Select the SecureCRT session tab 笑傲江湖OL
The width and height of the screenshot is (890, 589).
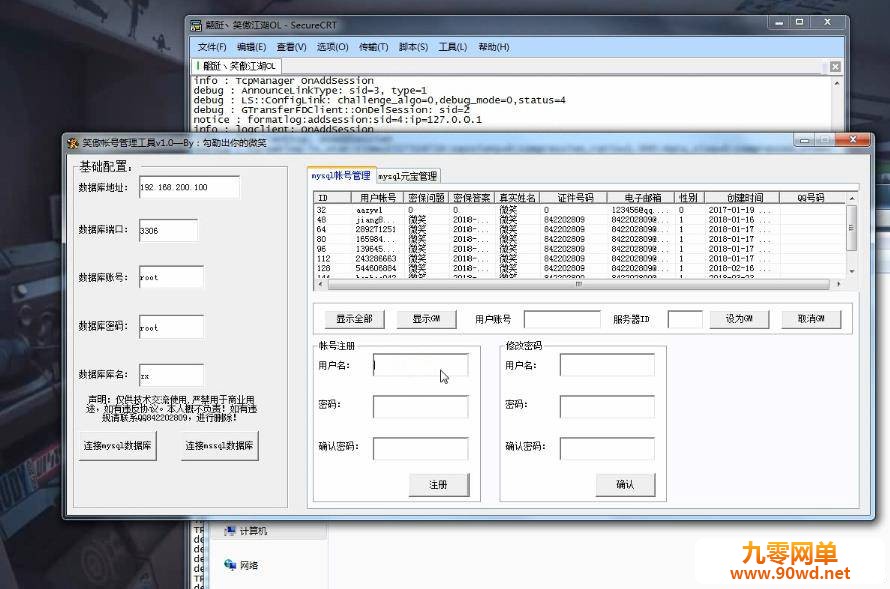(x=237, y=66)
